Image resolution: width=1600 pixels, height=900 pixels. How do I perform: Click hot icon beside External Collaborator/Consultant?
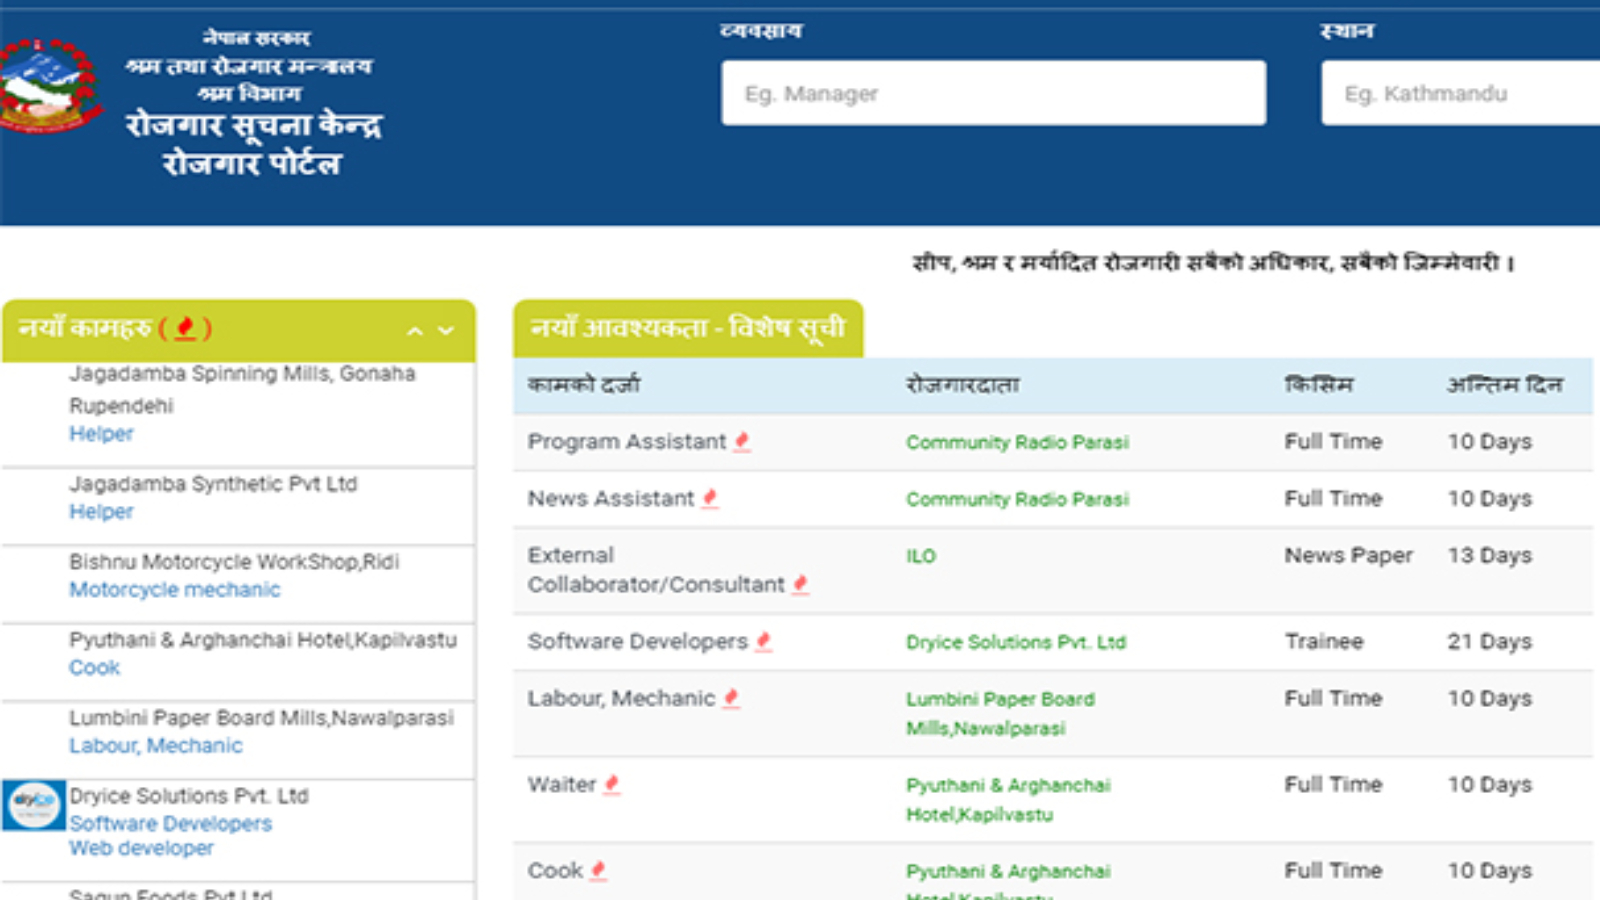[x=800, y=584]
